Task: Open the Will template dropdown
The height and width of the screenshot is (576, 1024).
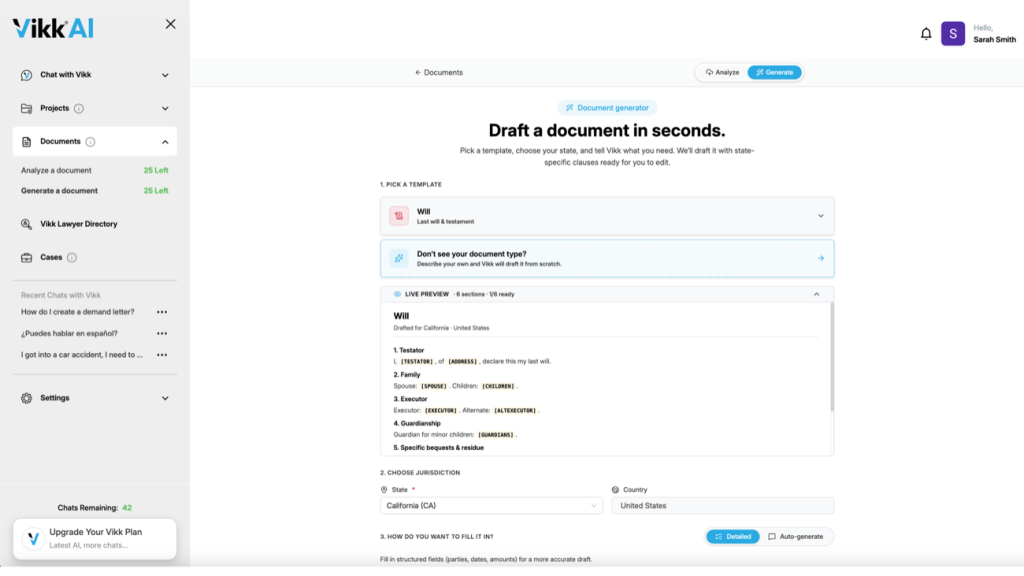Action: (607, 216)
